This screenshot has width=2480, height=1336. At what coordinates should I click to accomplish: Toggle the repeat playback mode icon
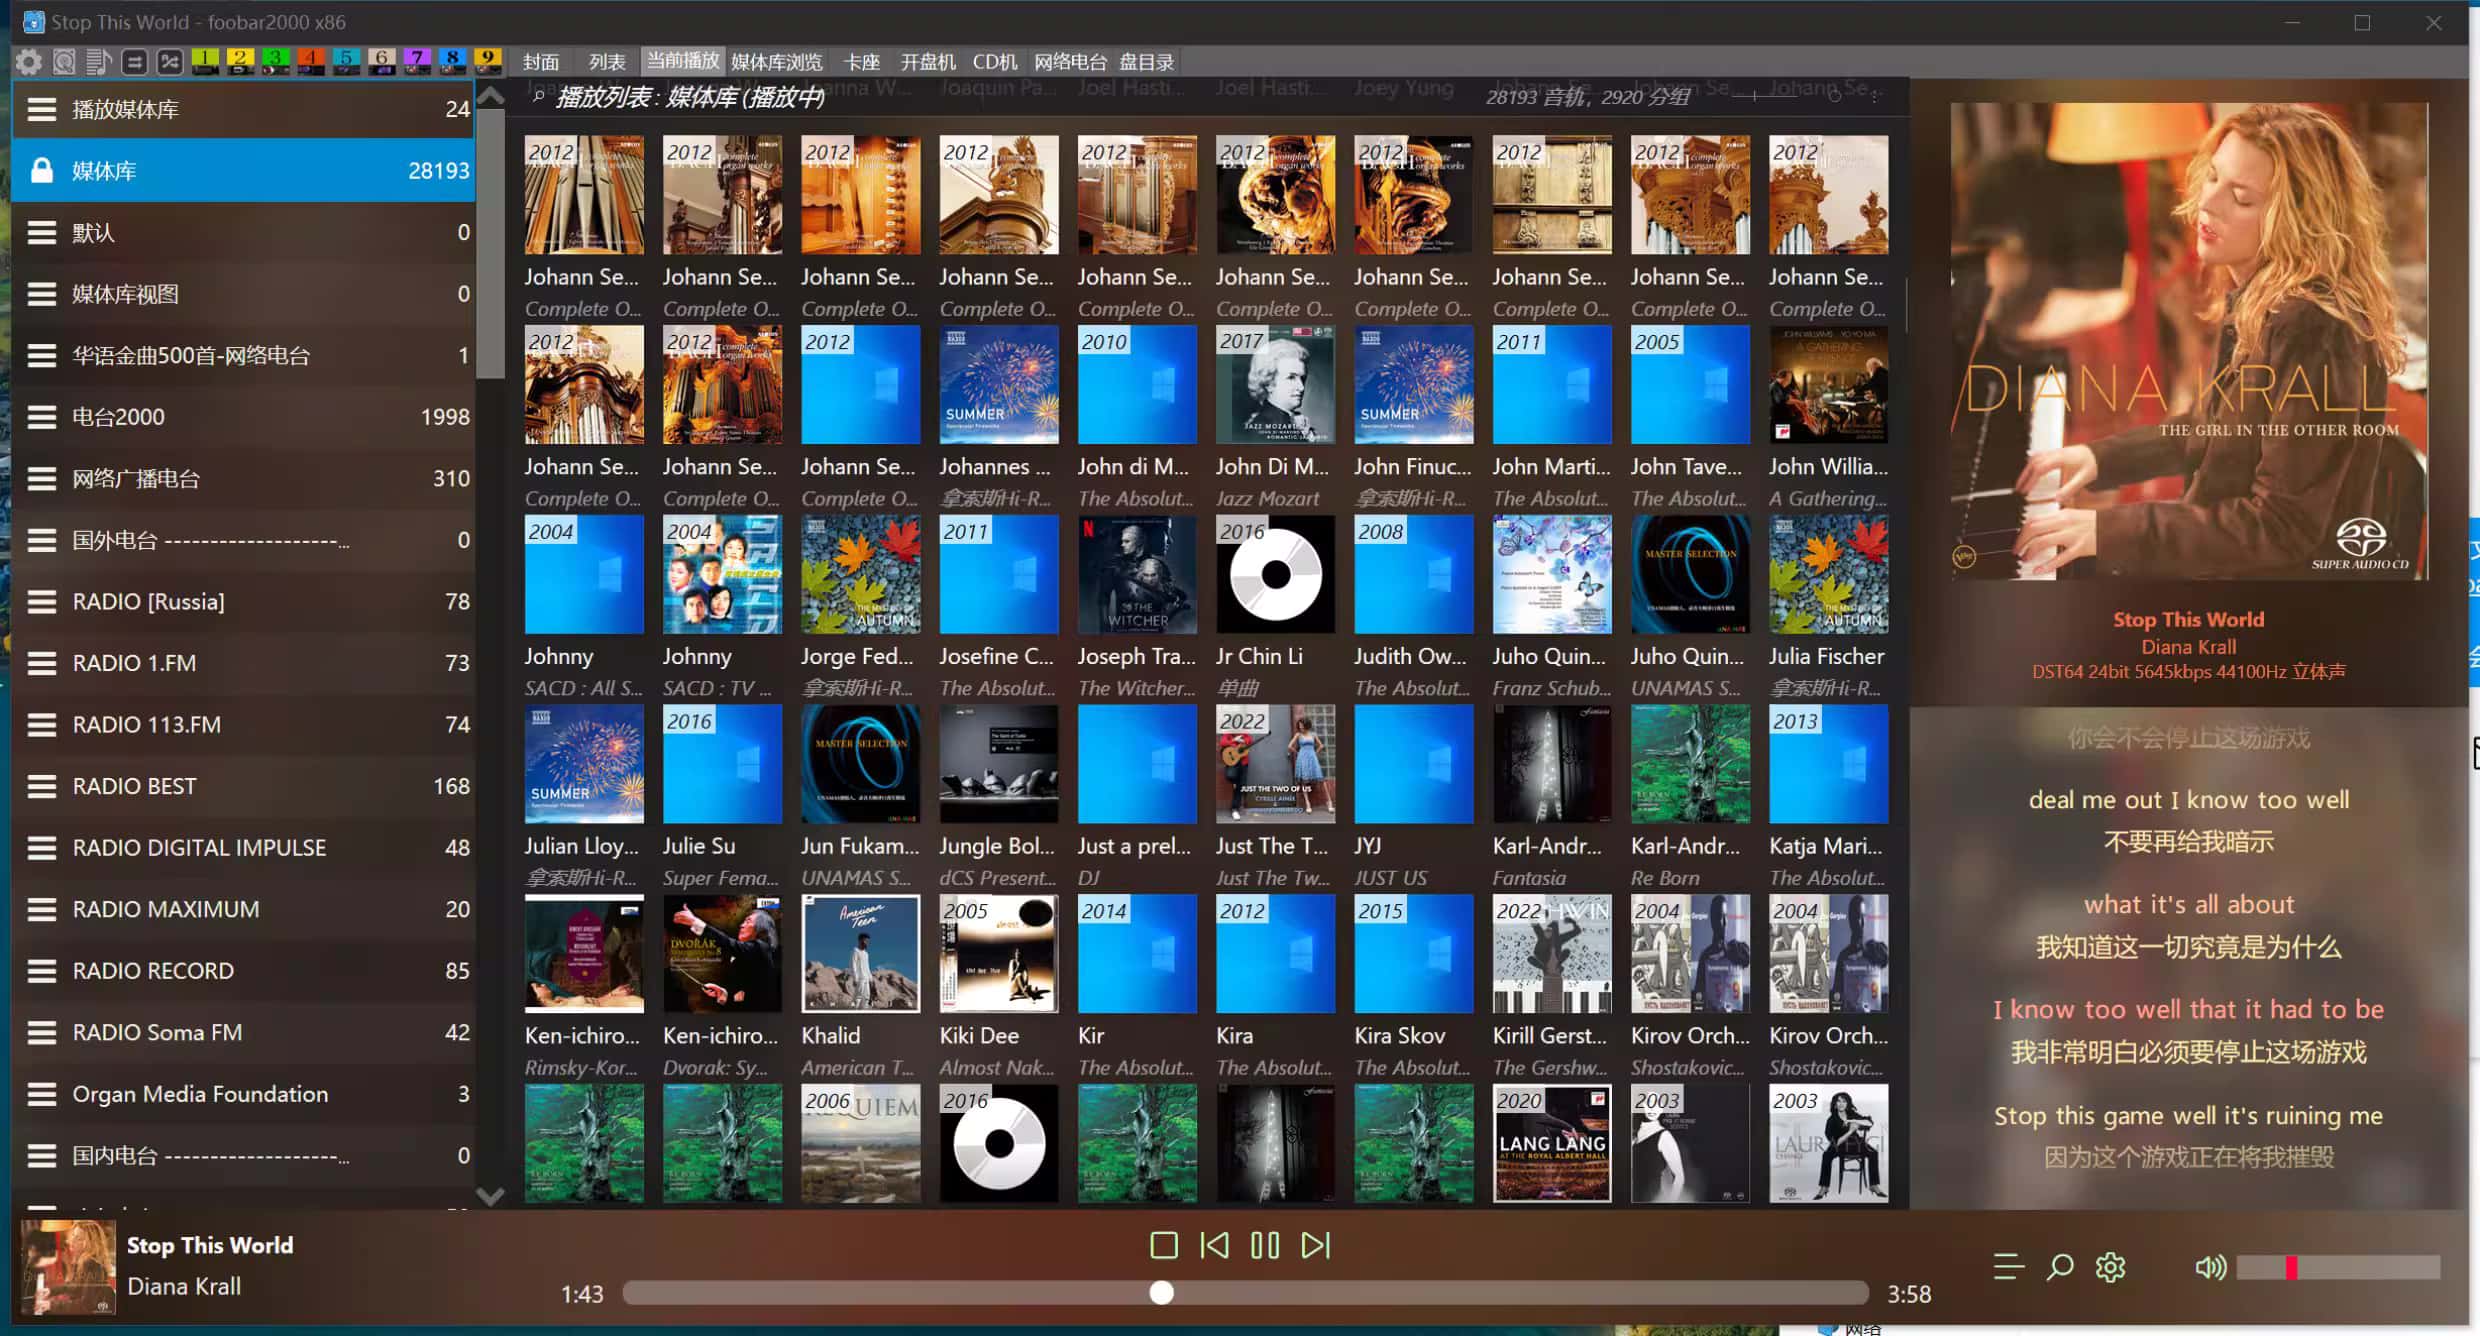point(134,62)
